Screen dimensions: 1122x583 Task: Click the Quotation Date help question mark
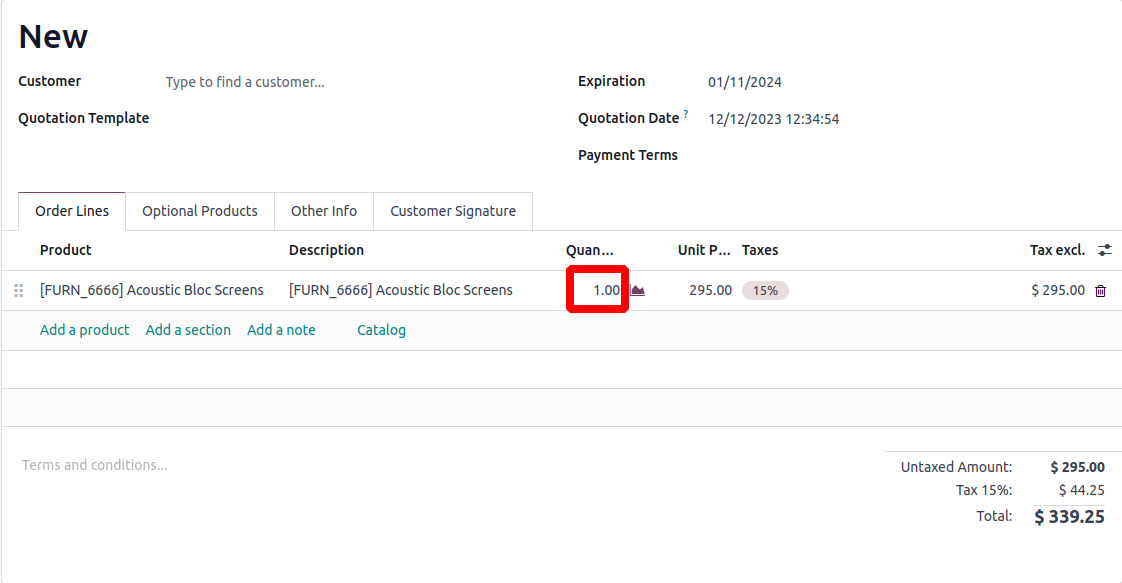[x=686, y=115]
